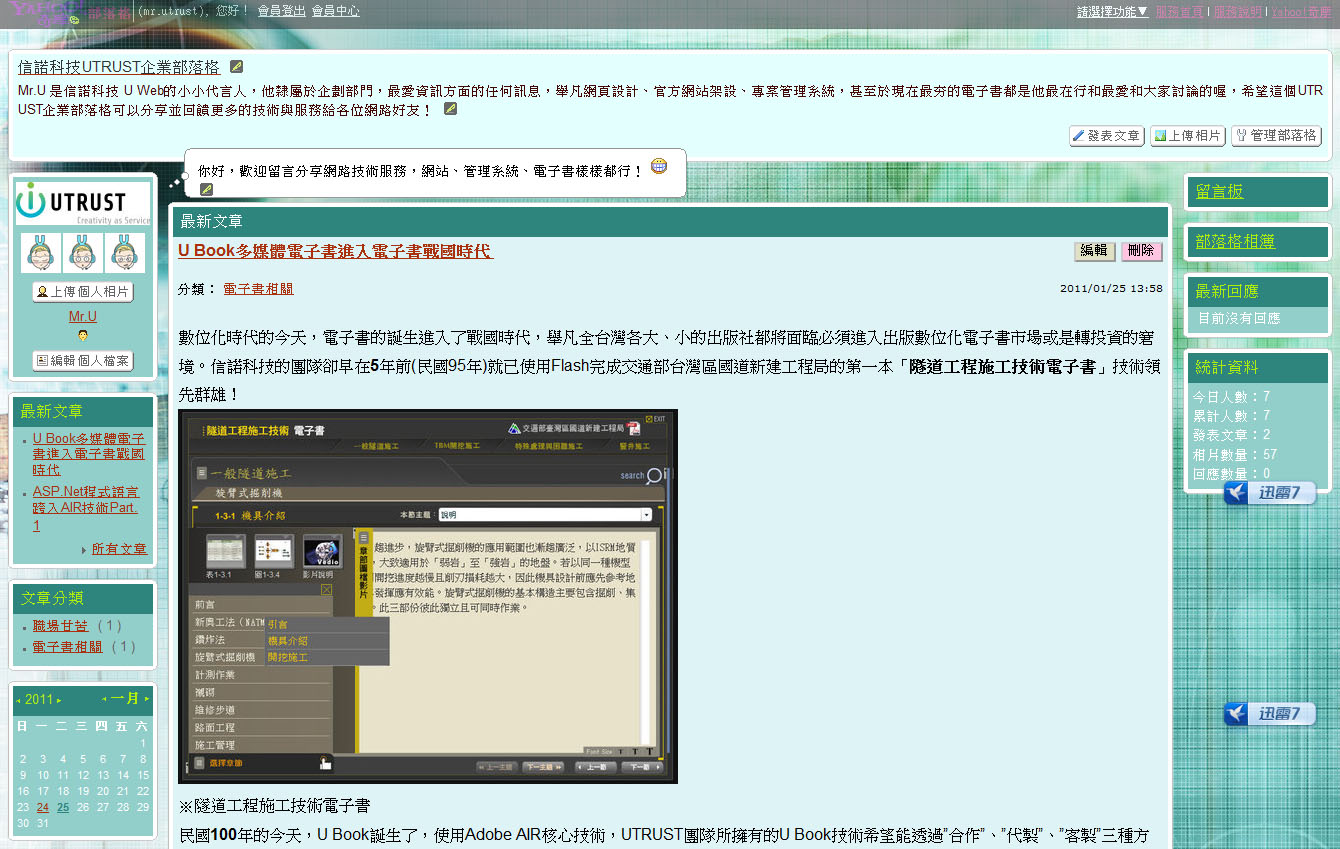Click the (mr.utrust) username in the header
Image resolution: width=1340 pixels, height=849 pixels.
point(170,12)
